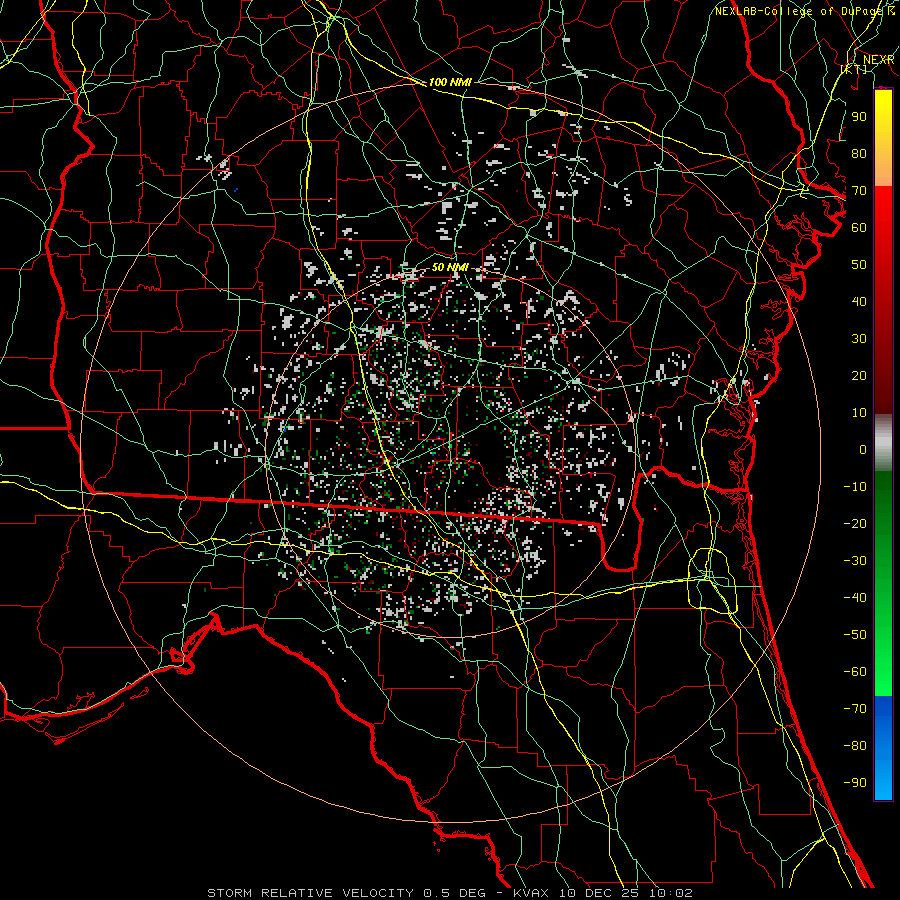
Task: Click the '-70' label on the velocity scale
Action: [x=855, y=709]
